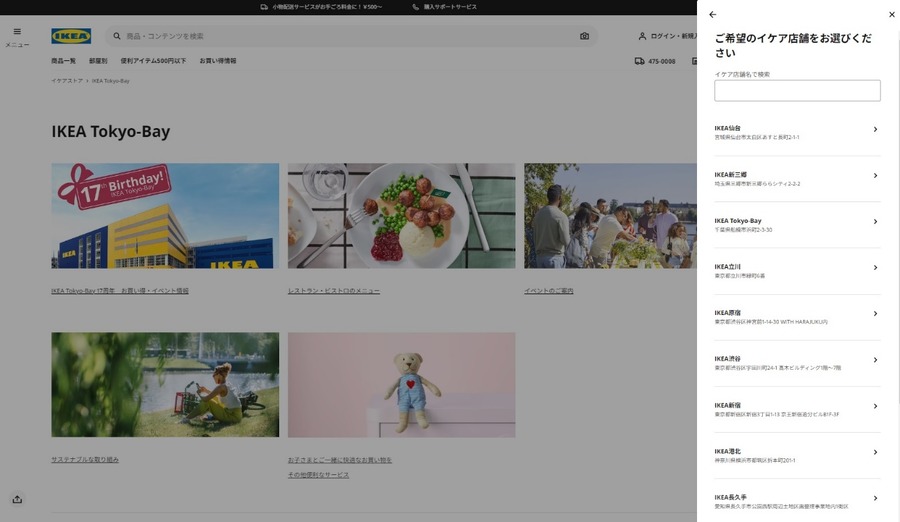Open IKEA Tokyo-Bay 17周年 event link
The height and width of the screenshot is (522, 900).
tap(120, 291)
